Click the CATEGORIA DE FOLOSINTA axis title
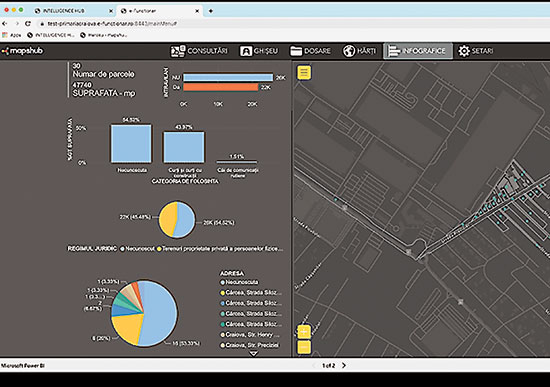The height and width of the screenshot is (387, 550). (185, 181)
